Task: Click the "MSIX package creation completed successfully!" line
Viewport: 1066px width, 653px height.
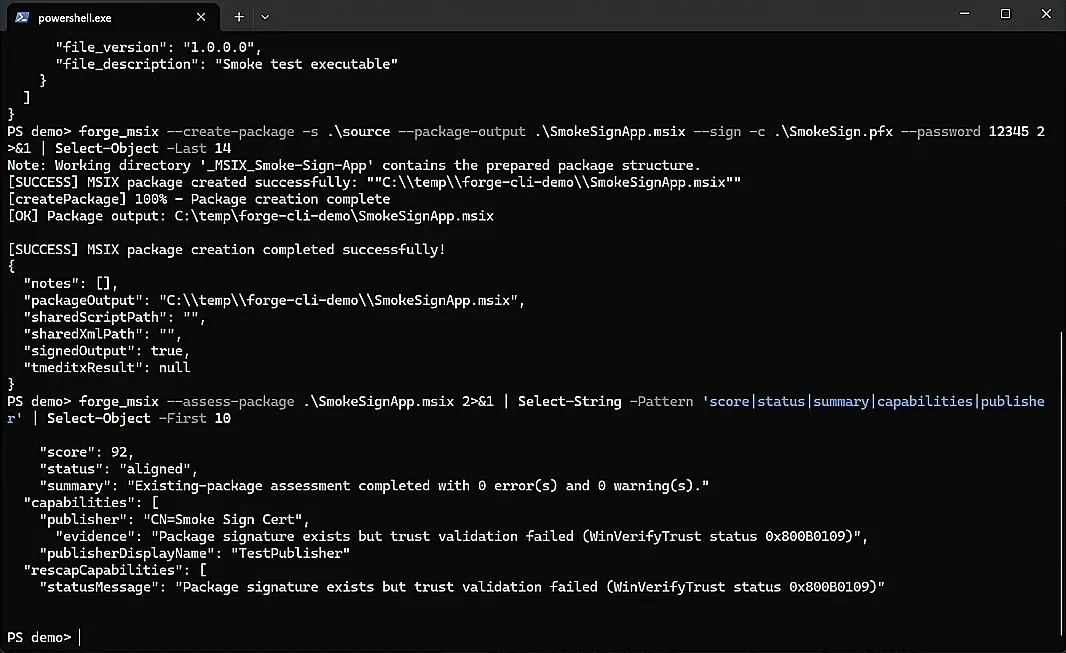Action: (x=226, y=249)
